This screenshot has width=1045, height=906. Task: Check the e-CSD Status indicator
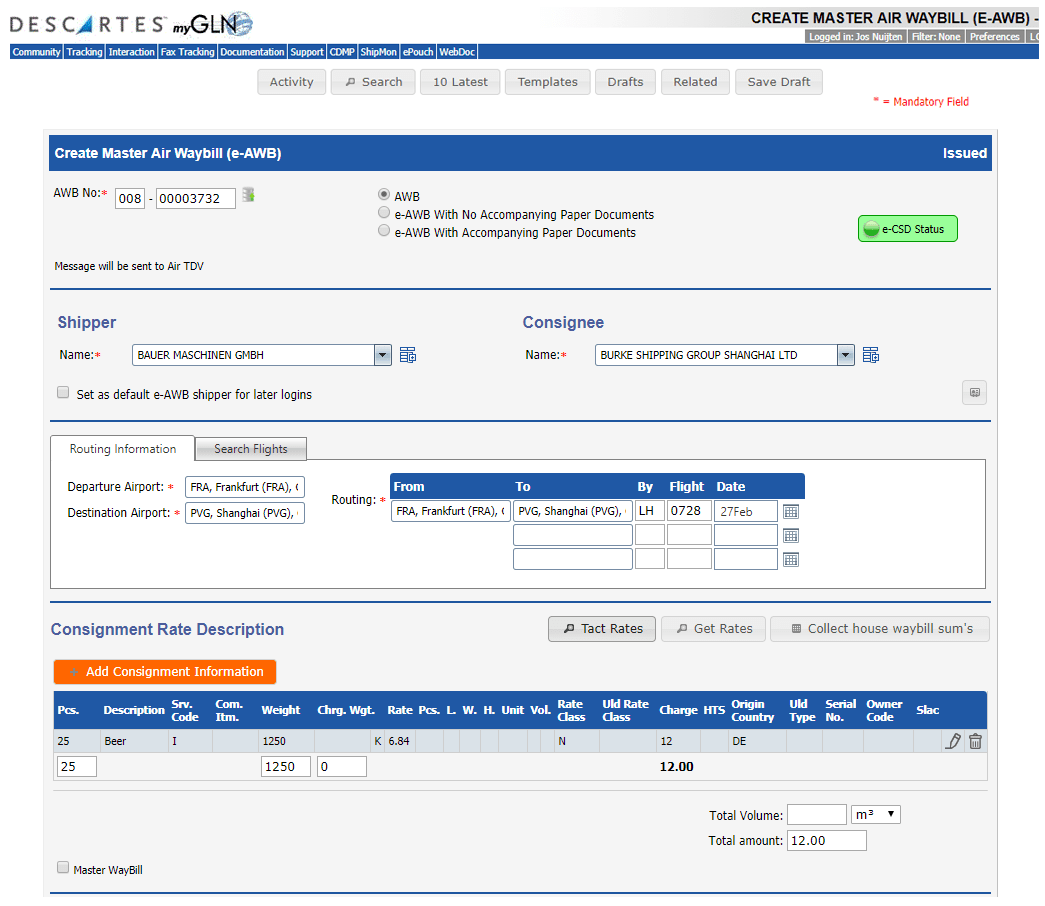907,229
